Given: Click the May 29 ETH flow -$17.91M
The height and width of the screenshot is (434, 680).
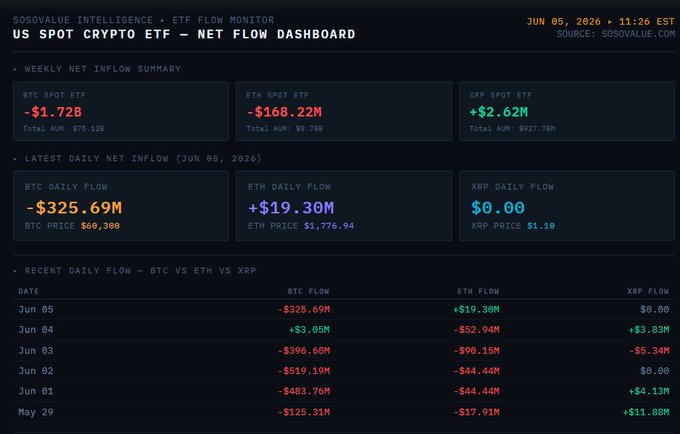Looking at the screenshot, I should point(476,412).
